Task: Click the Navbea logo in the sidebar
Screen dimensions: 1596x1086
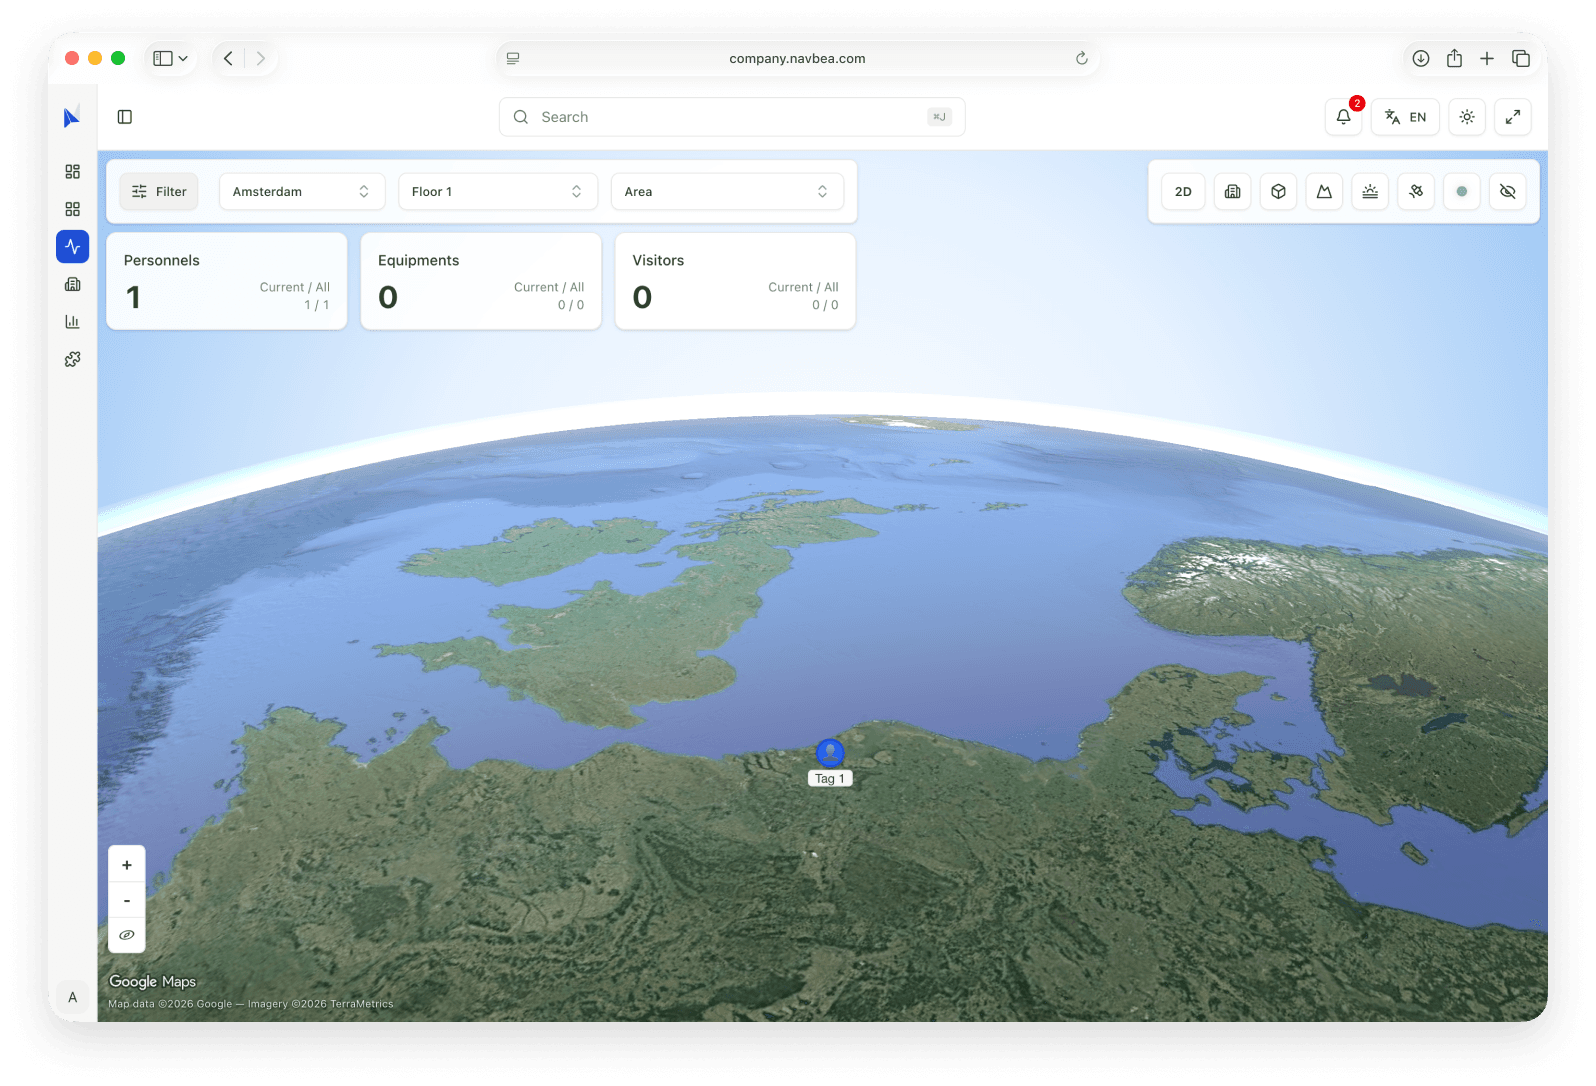Action: tap(71, 118)
